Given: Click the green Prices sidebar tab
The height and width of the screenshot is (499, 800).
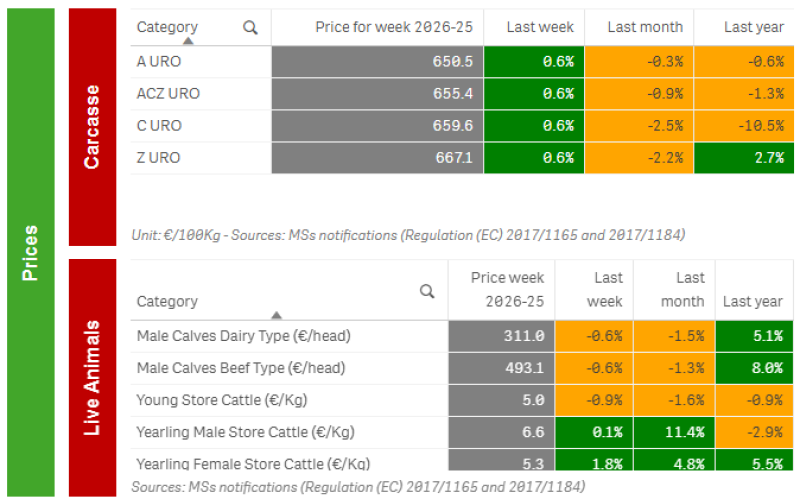Looking at the screenshot, I should (x=31, y=252).
